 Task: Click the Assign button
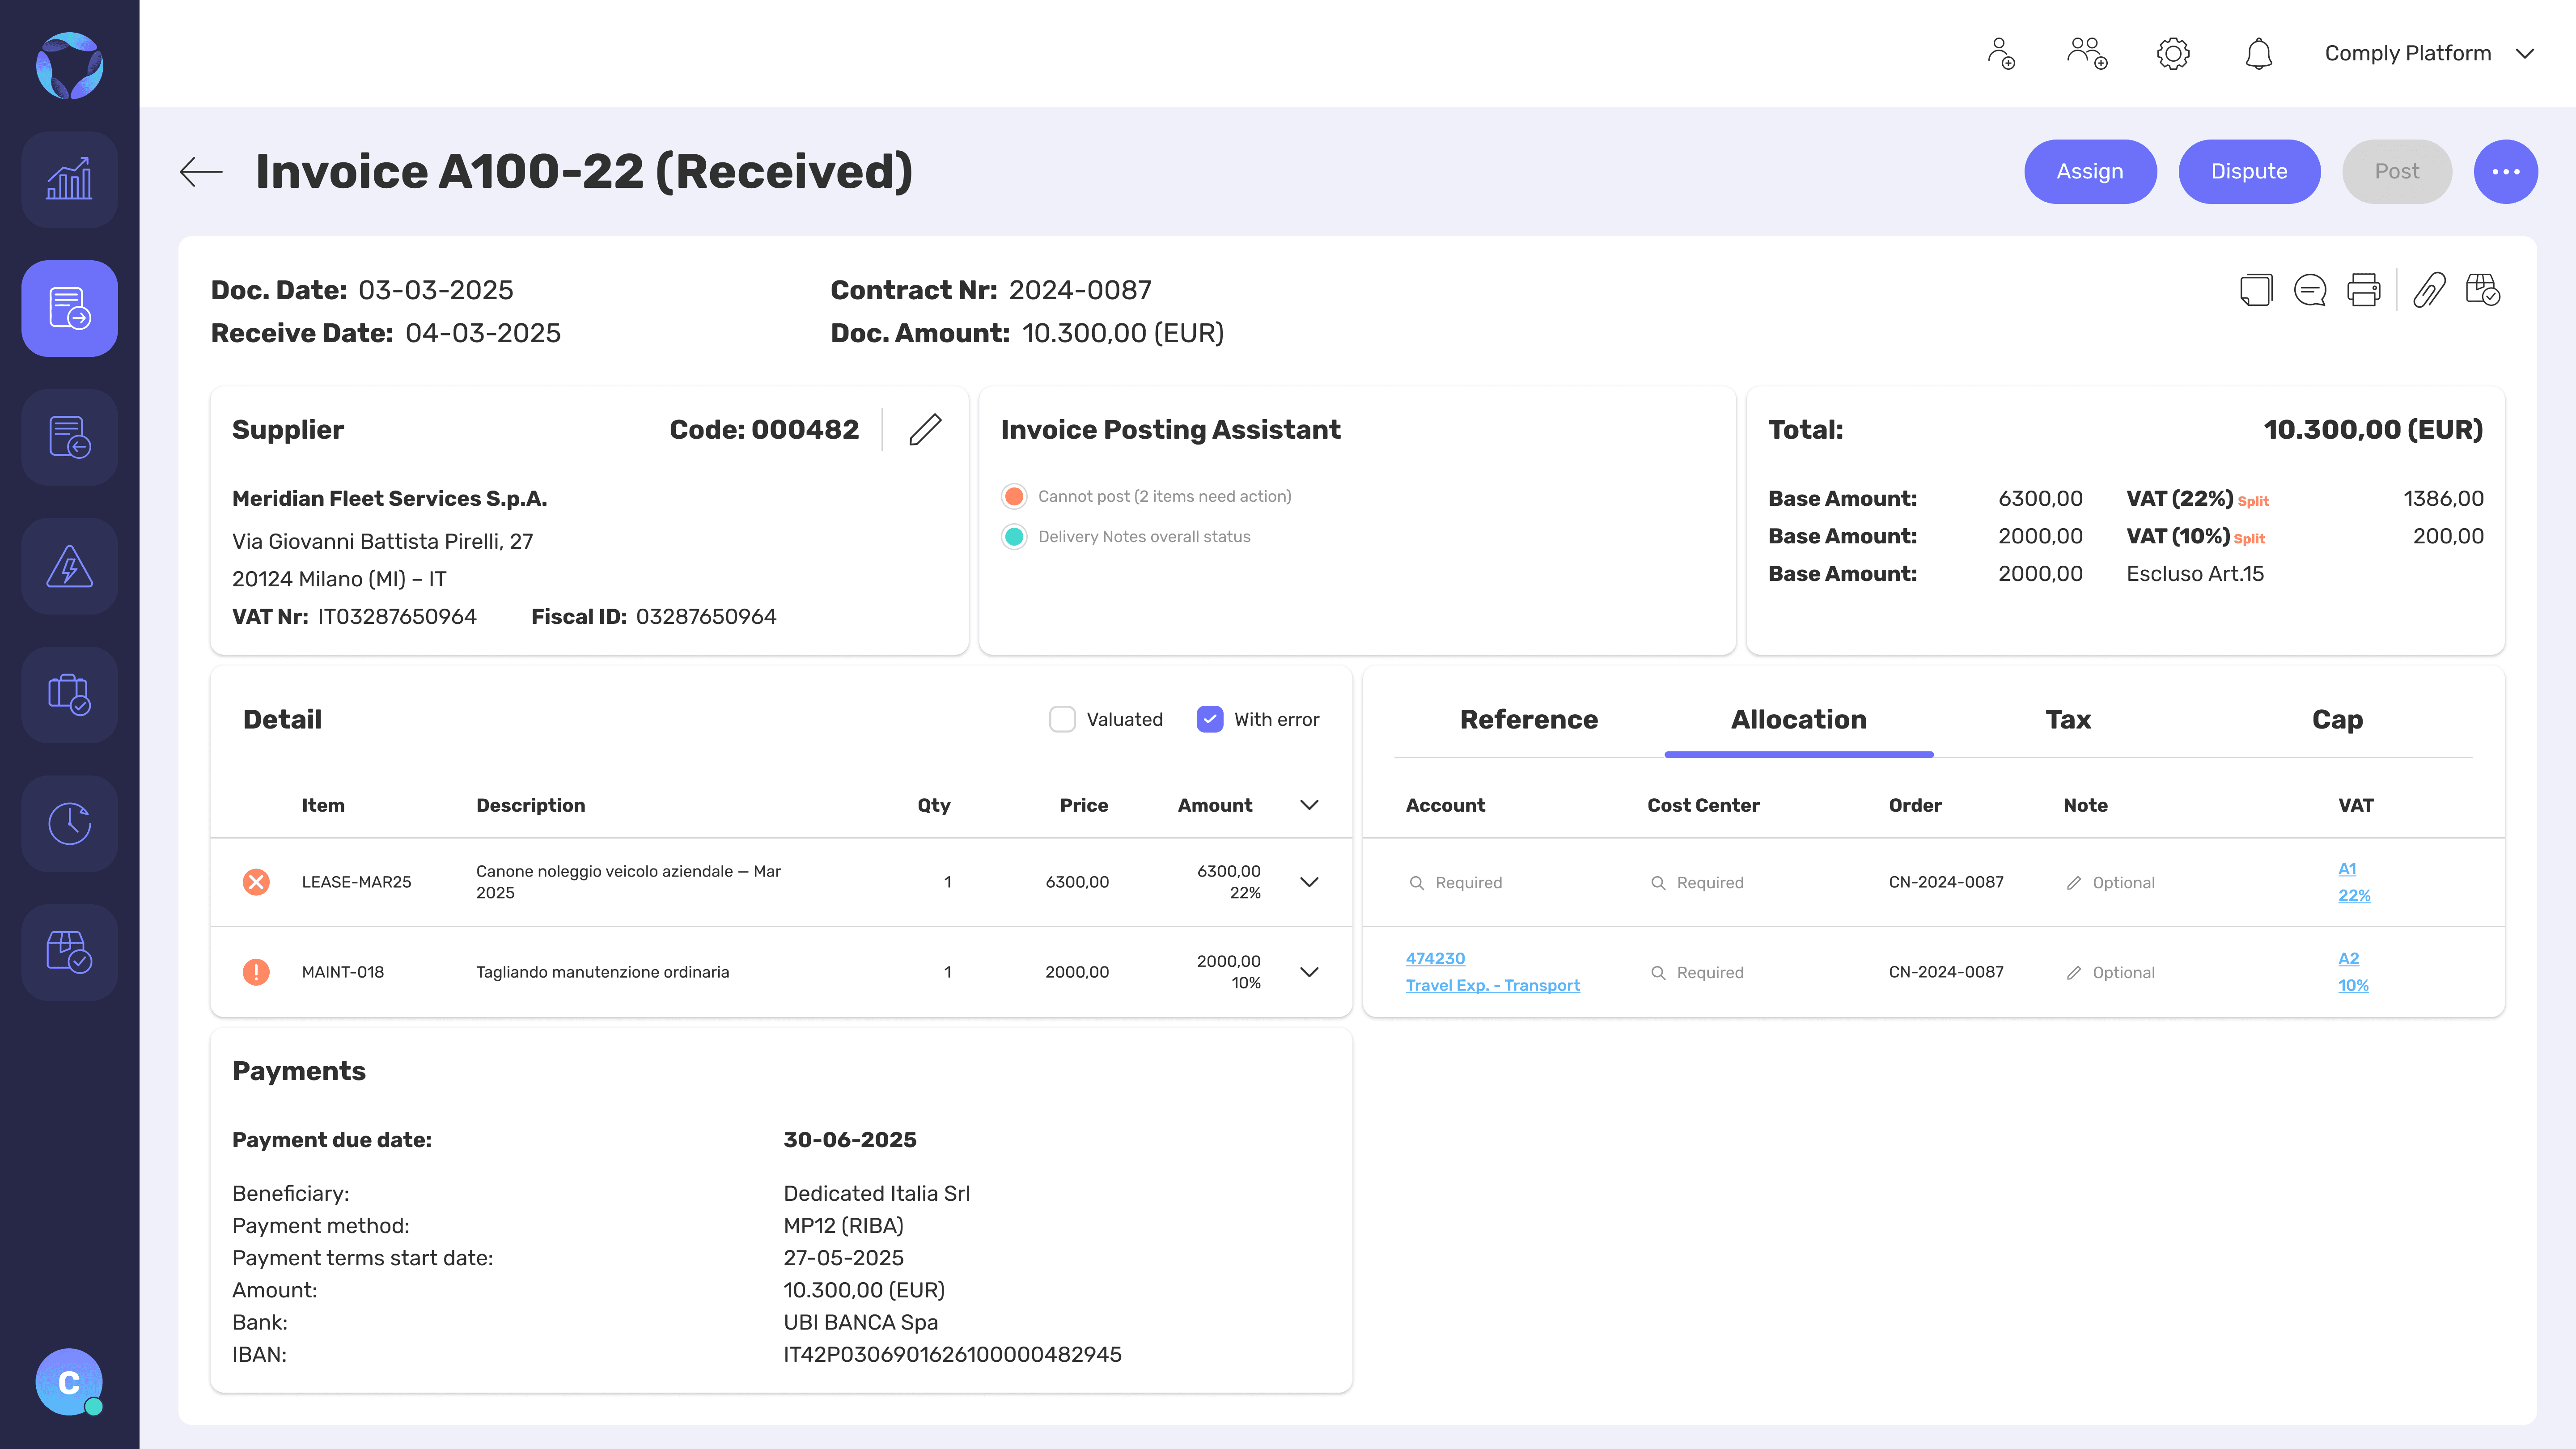[x=2090, y=172]
